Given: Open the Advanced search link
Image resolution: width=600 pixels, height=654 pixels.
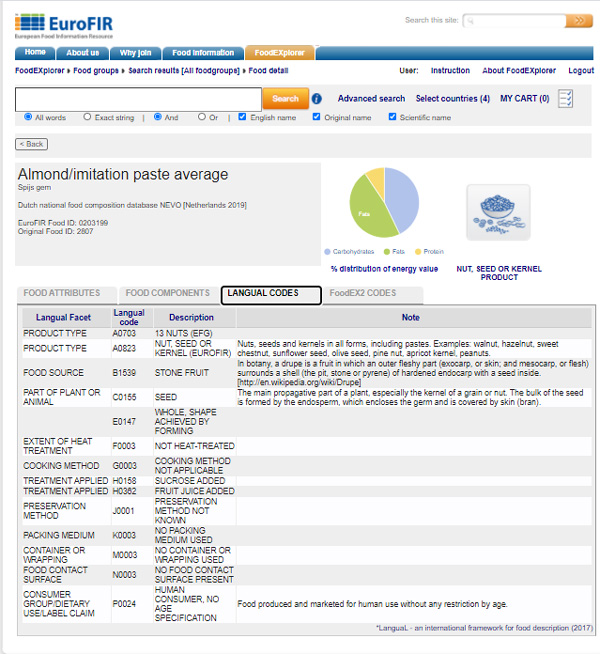Looking at the screenshot, I should tap(371, 99).
